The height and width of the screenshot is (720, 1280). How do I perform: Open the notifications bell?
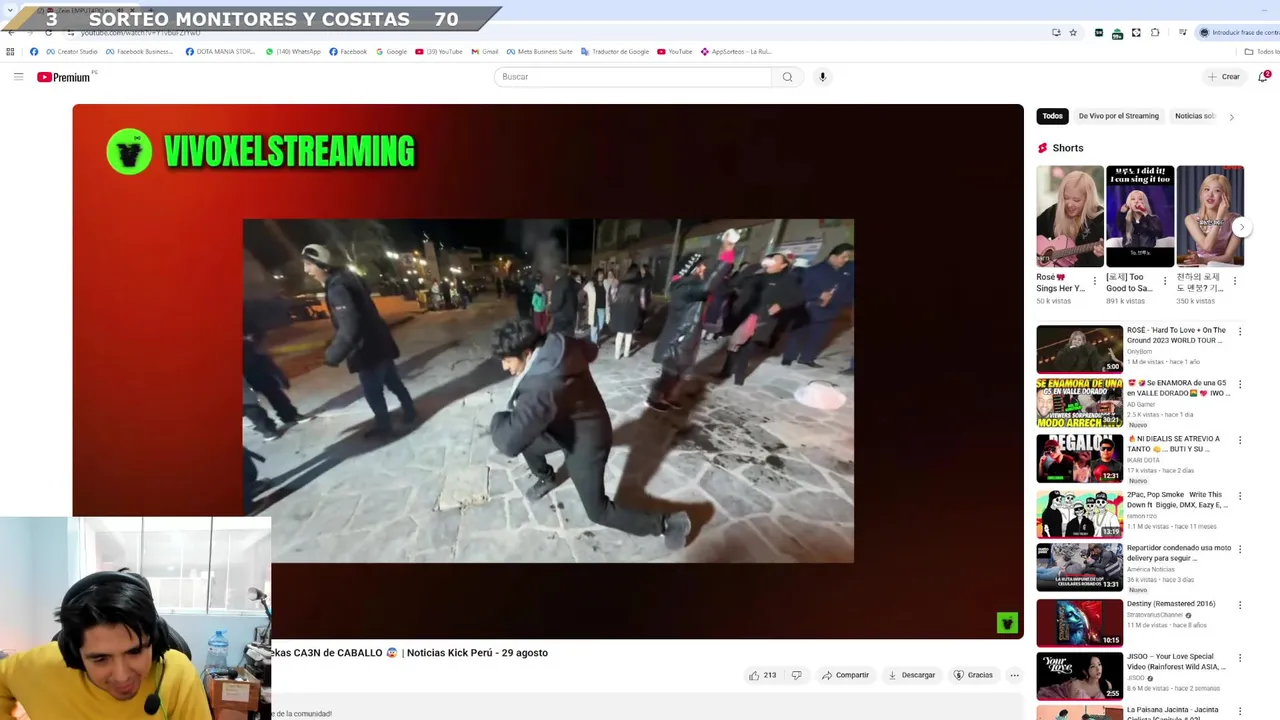coord(1263,76)
